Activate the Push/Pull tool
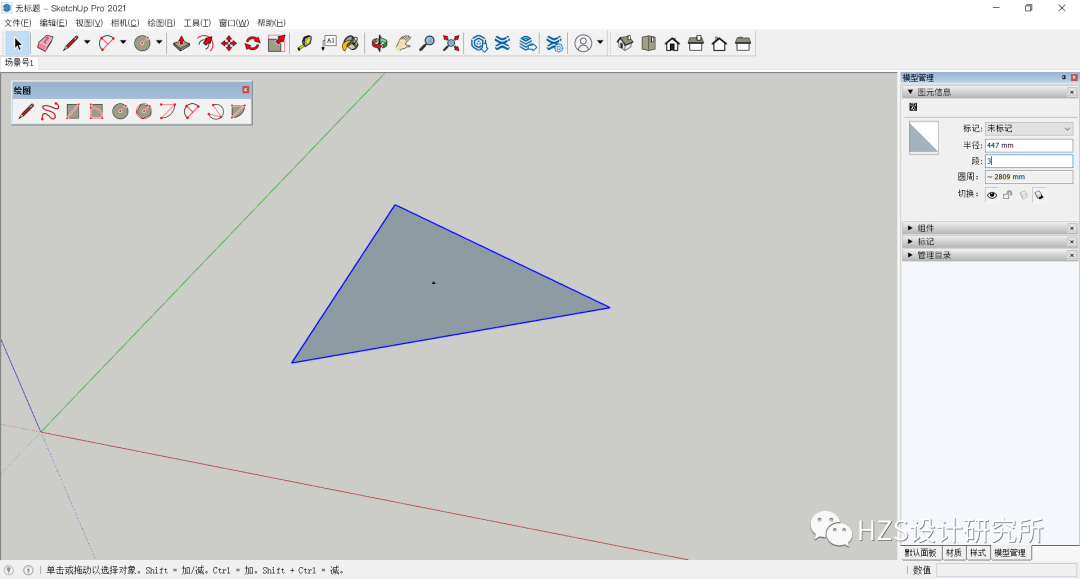The width and height of the screenshot is (1080, 579). [183, 43]
